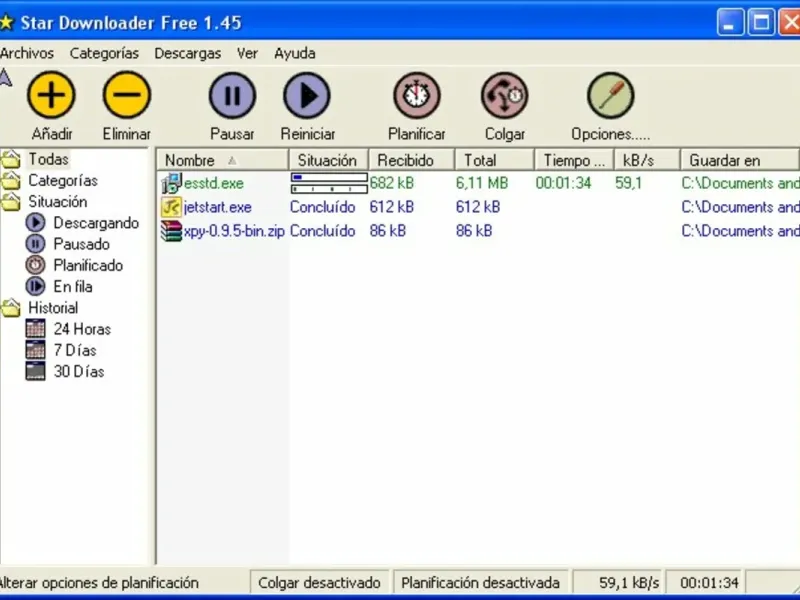The width and height of the screenshot is (800, 600).
Task: Click the Todas folder icon in sidebar
Action: (x=11, y=159)
